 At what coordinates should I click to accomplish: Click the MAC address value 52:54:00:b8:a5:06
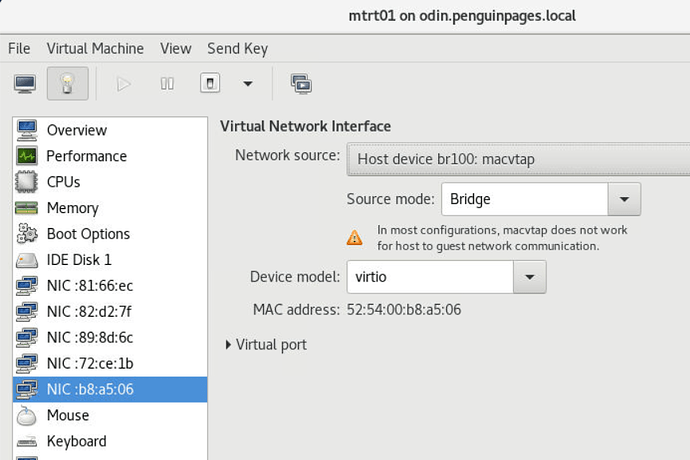404,309
